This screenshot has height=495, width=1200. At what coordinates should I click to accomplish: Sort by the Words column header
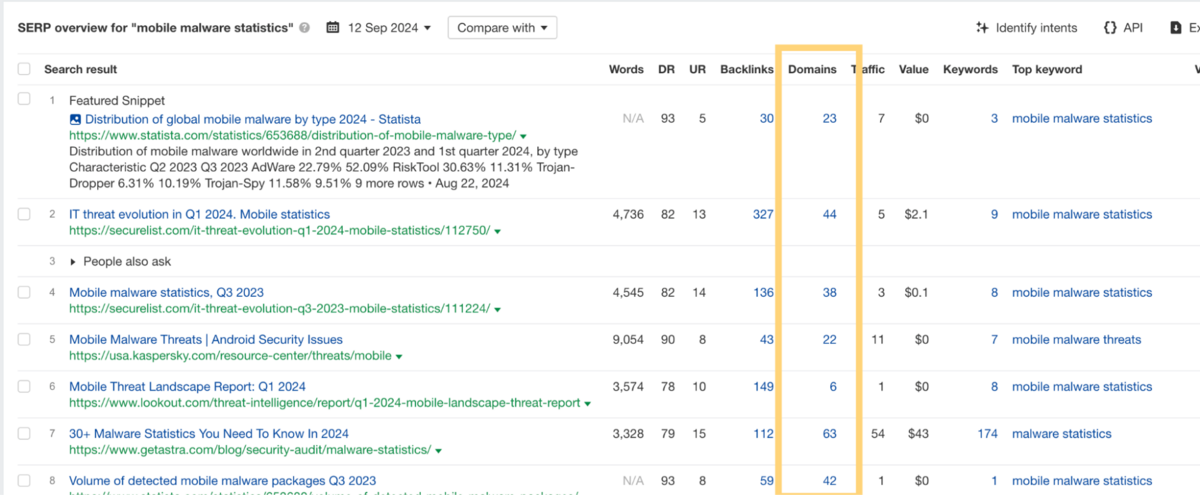click(626, 69)
